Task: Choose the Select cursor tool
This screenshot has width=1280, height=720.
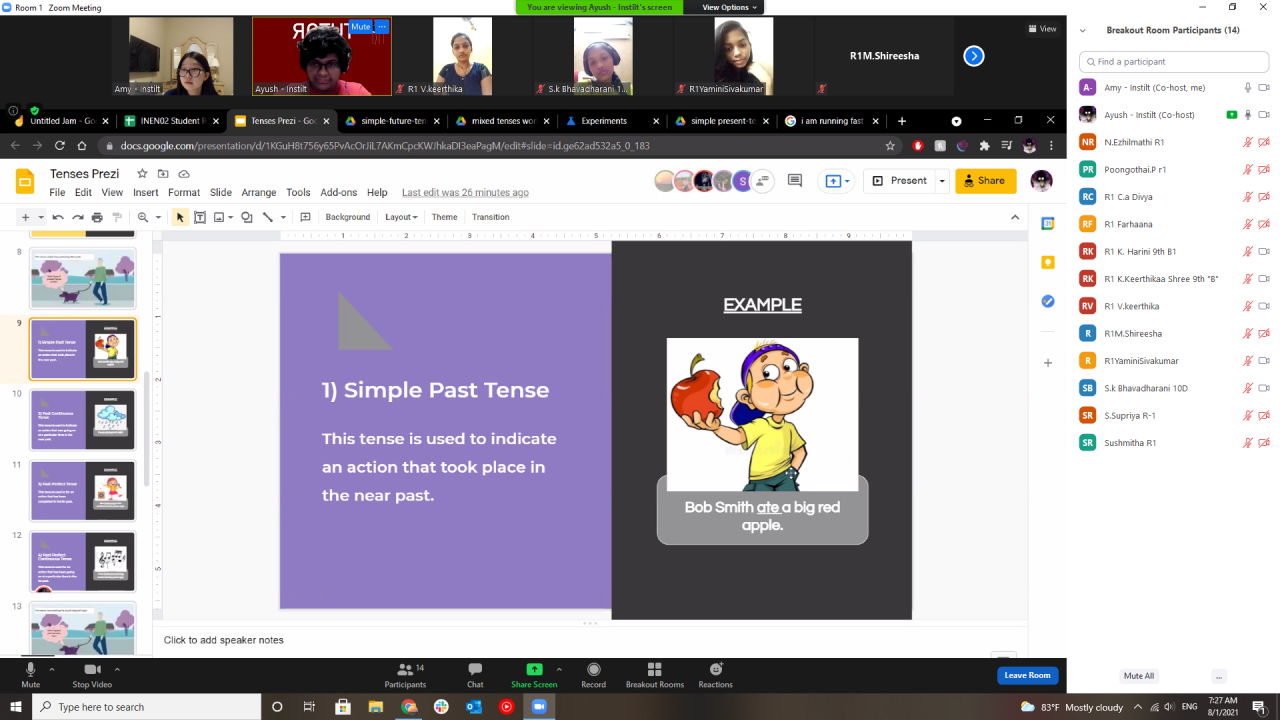Action: (180, 217)
